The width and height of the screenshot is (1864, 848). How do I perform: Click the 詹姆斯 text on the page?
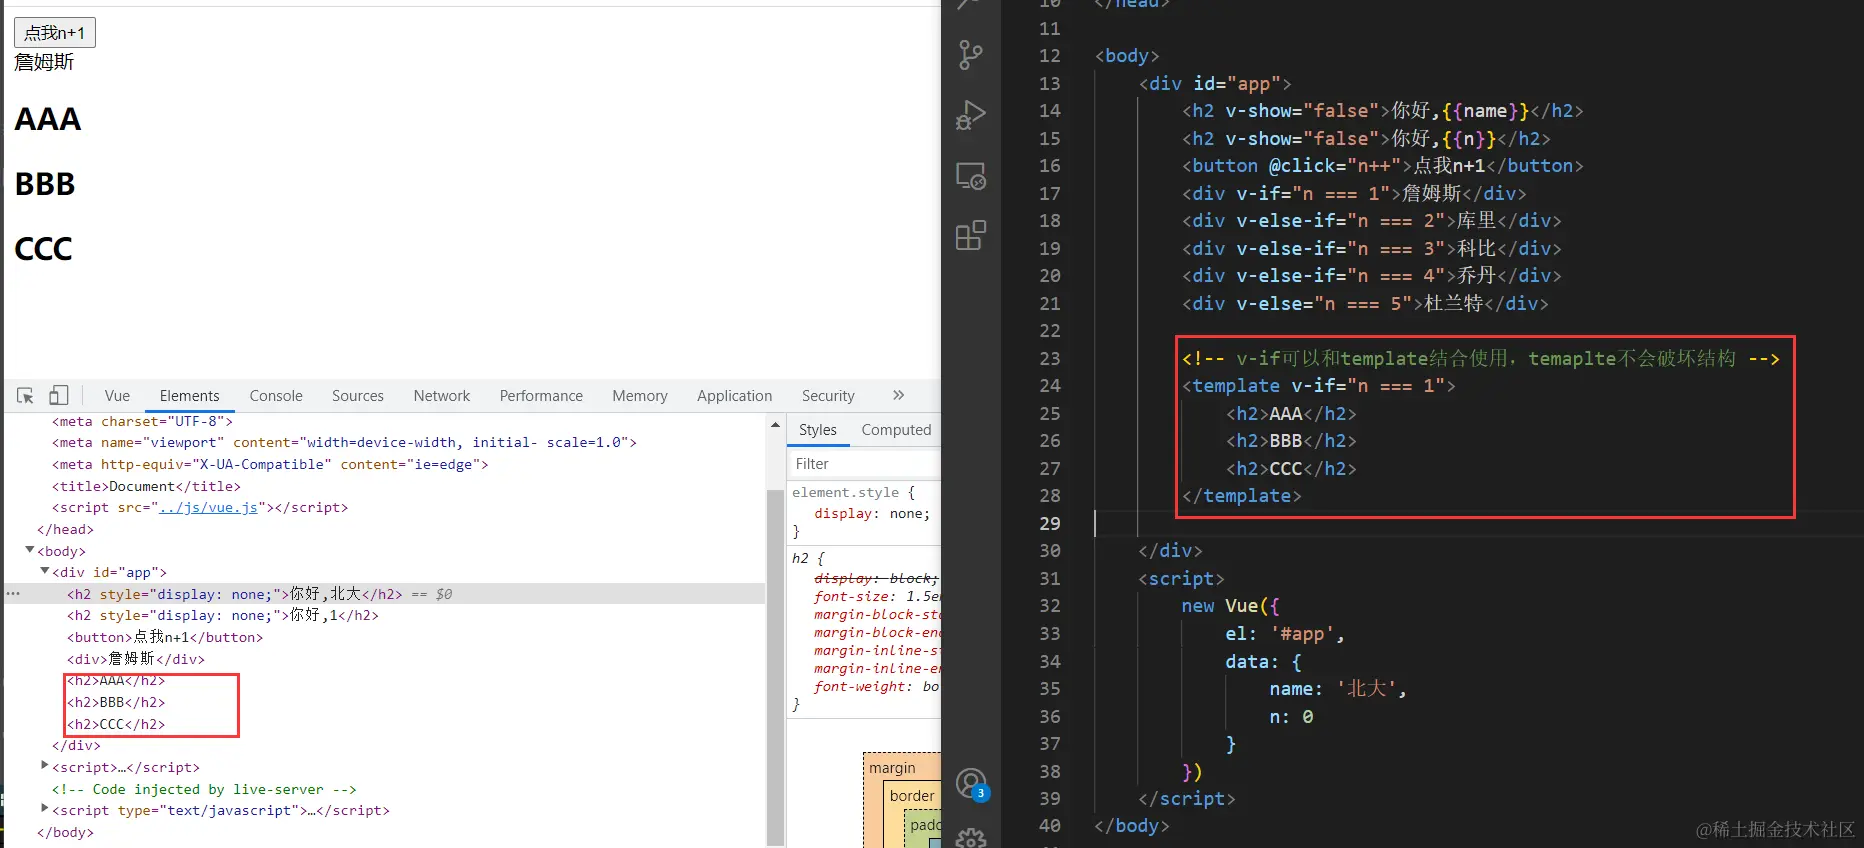[x=44, y=62]
